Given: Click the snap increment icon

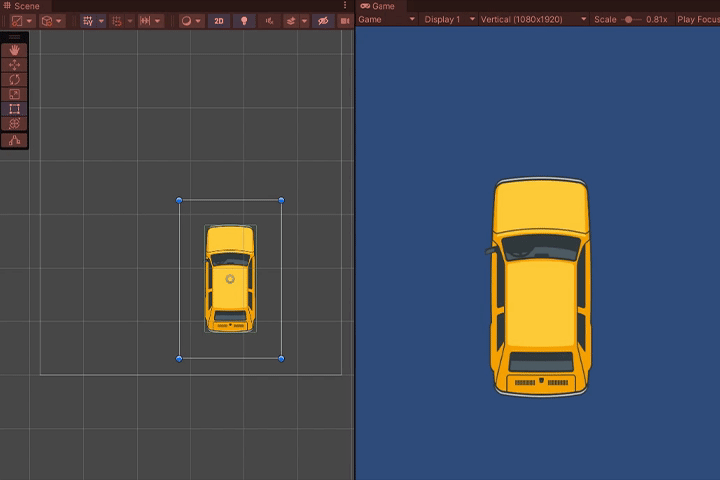Looking at the screenshot, I should (x=145, y=21).
